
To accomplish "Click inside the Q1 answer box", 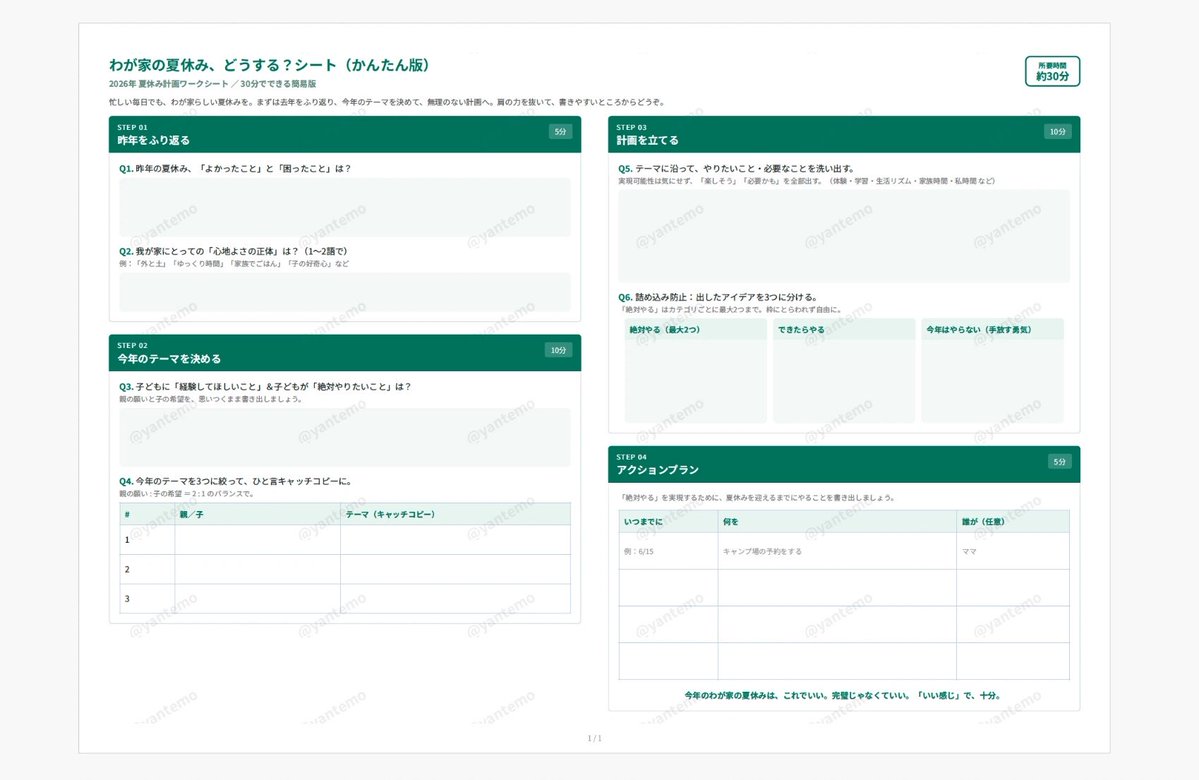I will [x=345, y=207].
